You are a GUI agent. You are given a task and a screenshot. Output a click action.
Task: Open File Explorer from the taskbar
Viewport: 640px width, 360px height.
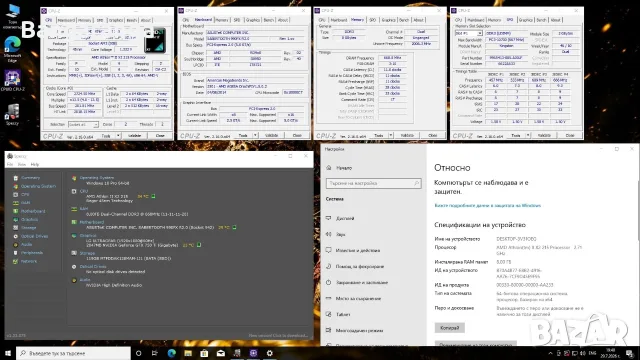pyautogui.click(x=188, y=353)
